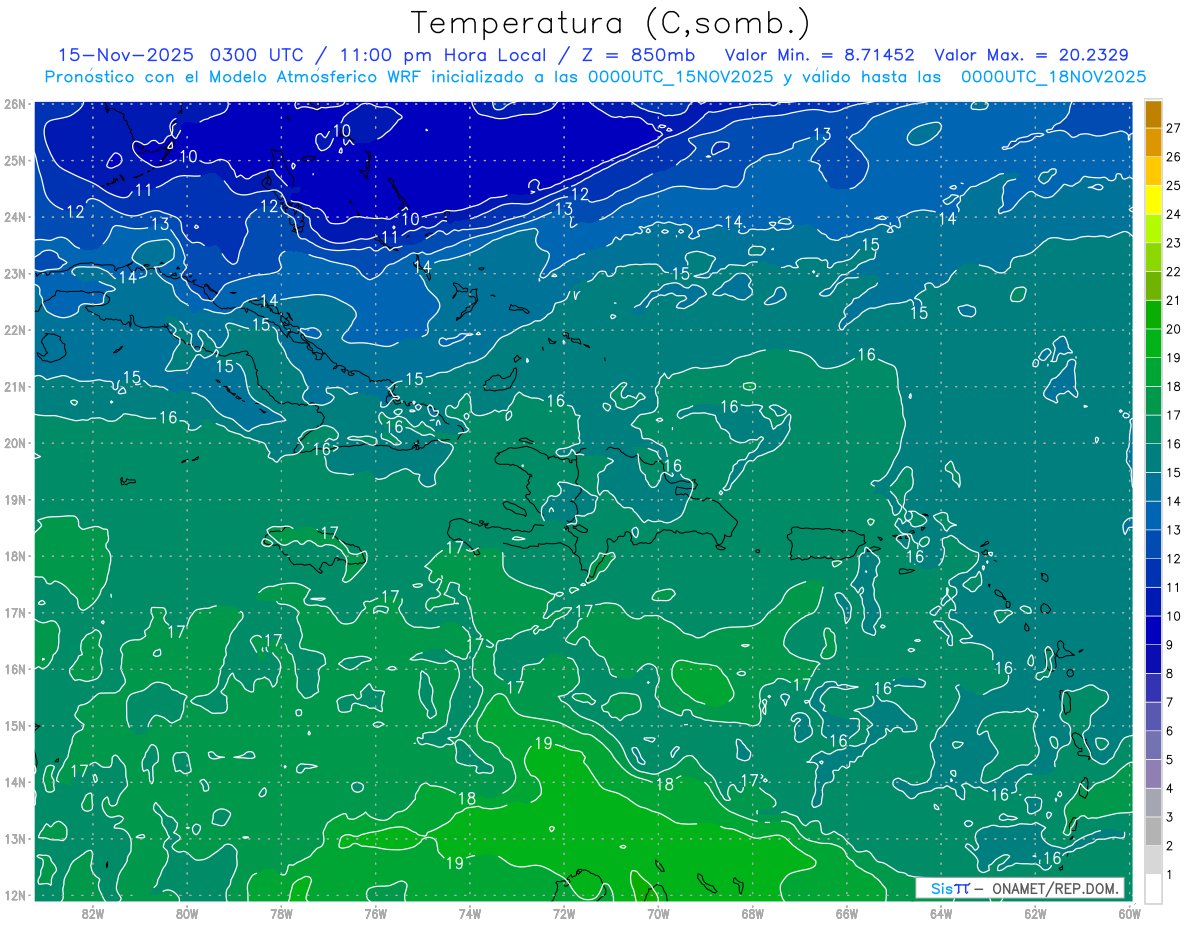Click the '70W' longitude axis label

coord(658,914)
